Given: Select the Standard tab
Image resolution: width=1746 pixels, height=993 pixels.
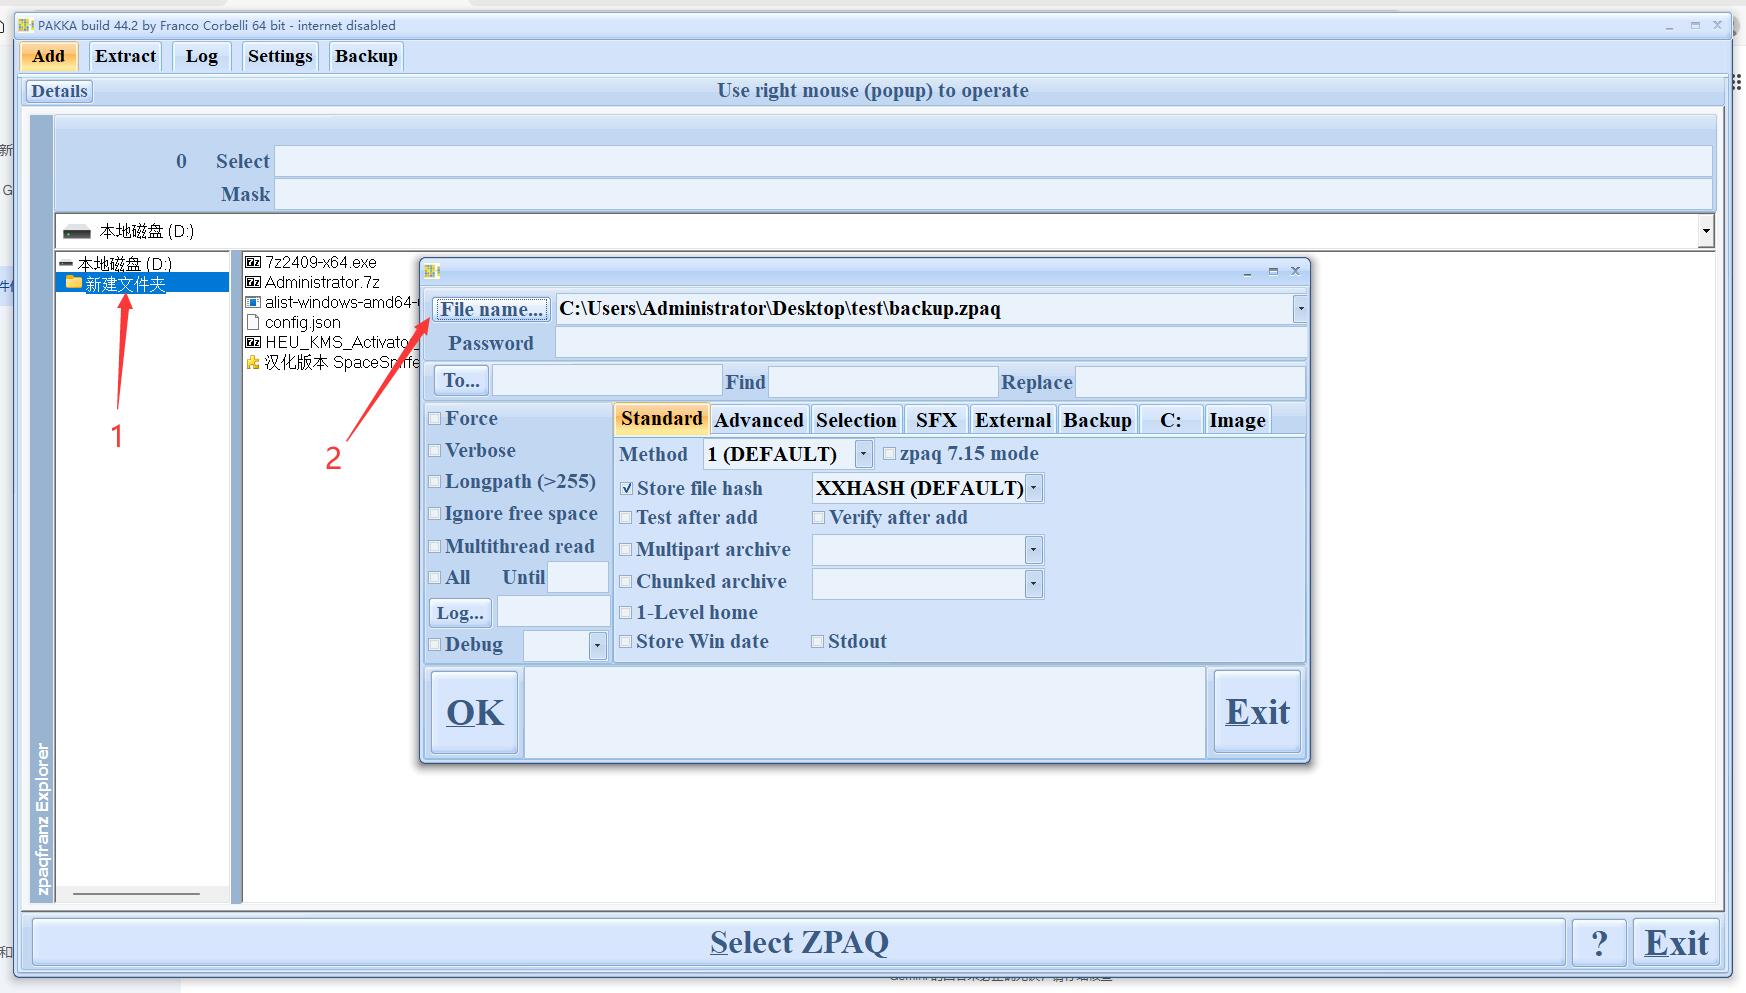Looking at the screenshot, I should click(x=661, y=418).
